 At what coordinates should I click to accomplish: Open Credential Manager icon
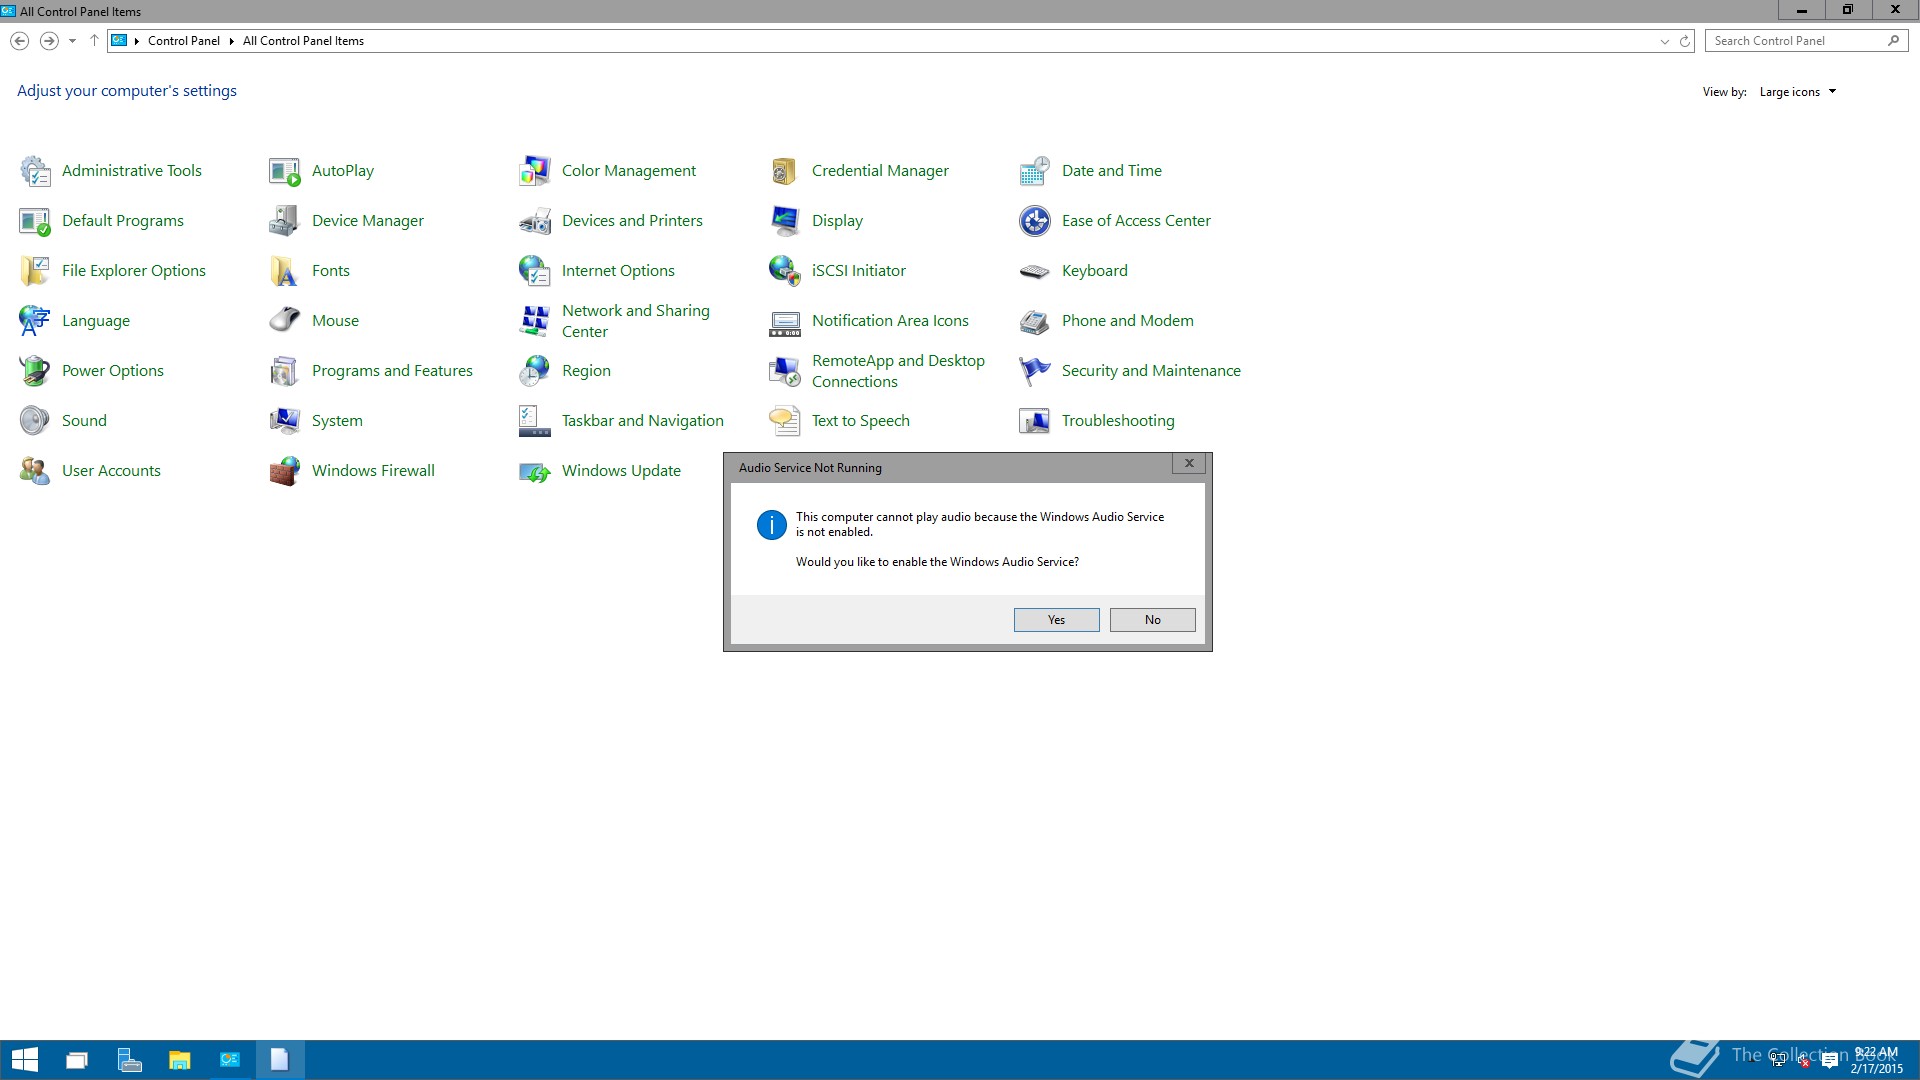pos(785,171)
